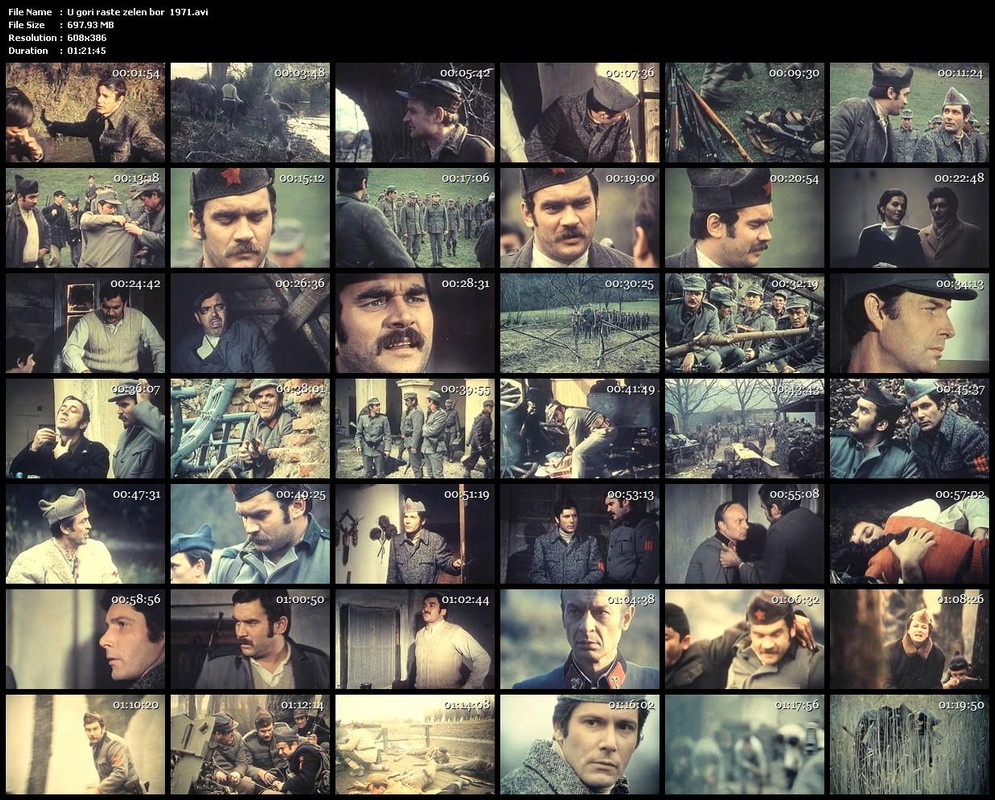Select the close-up frame 00:28:31
Viewport: 995px width, 800px height.
(415, 323)
